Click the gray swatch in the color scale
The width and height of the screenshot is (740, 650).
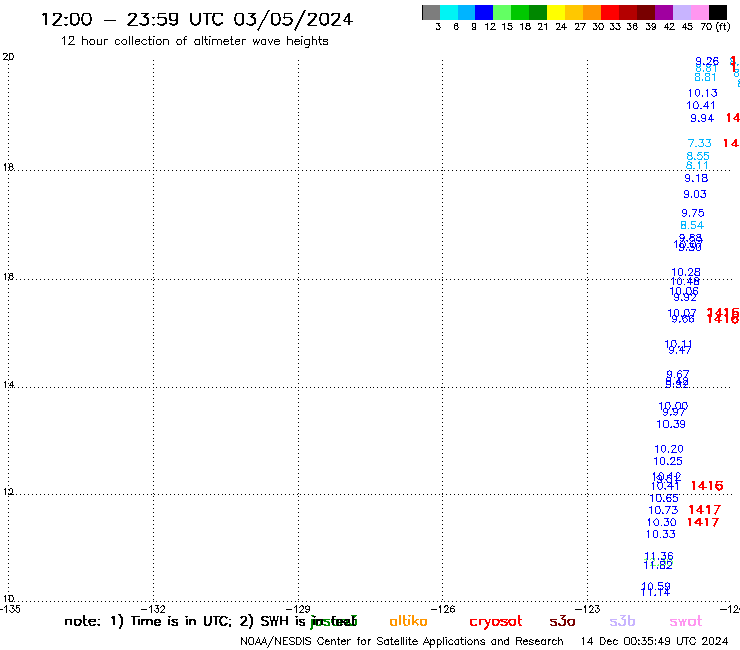[431, 12]
